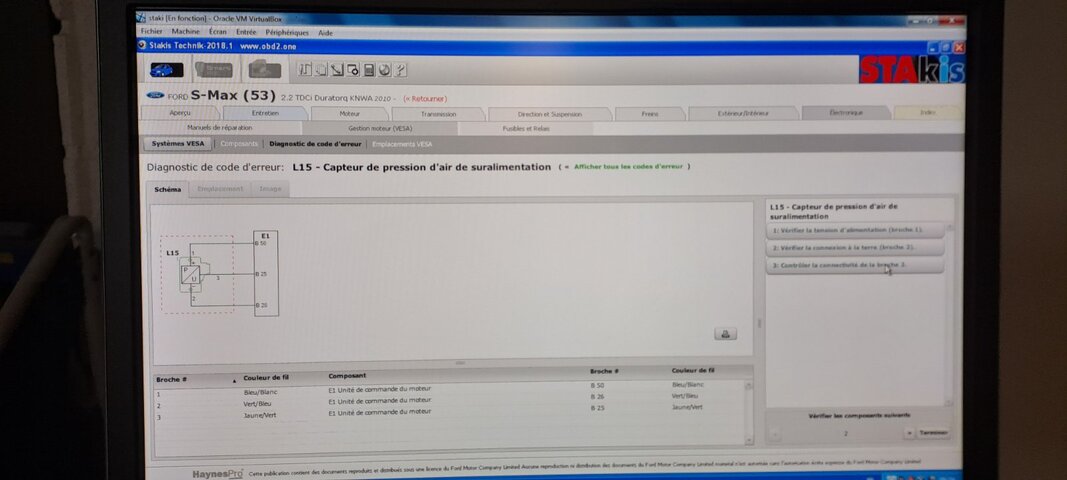Click the printer icon below the schema
This screenshot has height=480, width=1067.
[x=725, y=334]
